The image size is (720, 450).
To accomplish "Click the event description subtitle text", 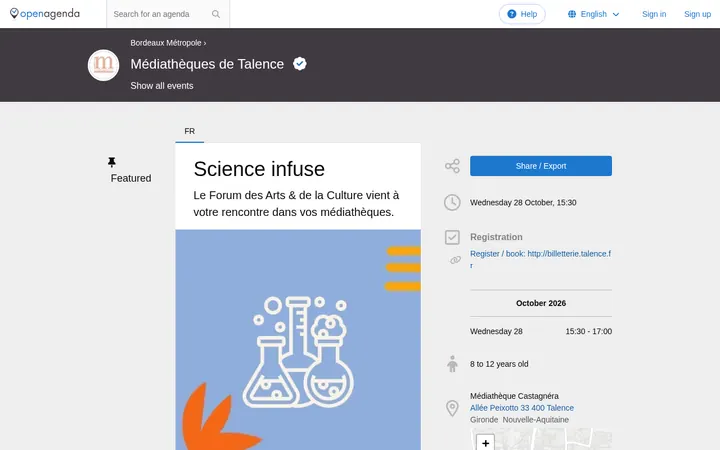I will (x=296, y=203).
